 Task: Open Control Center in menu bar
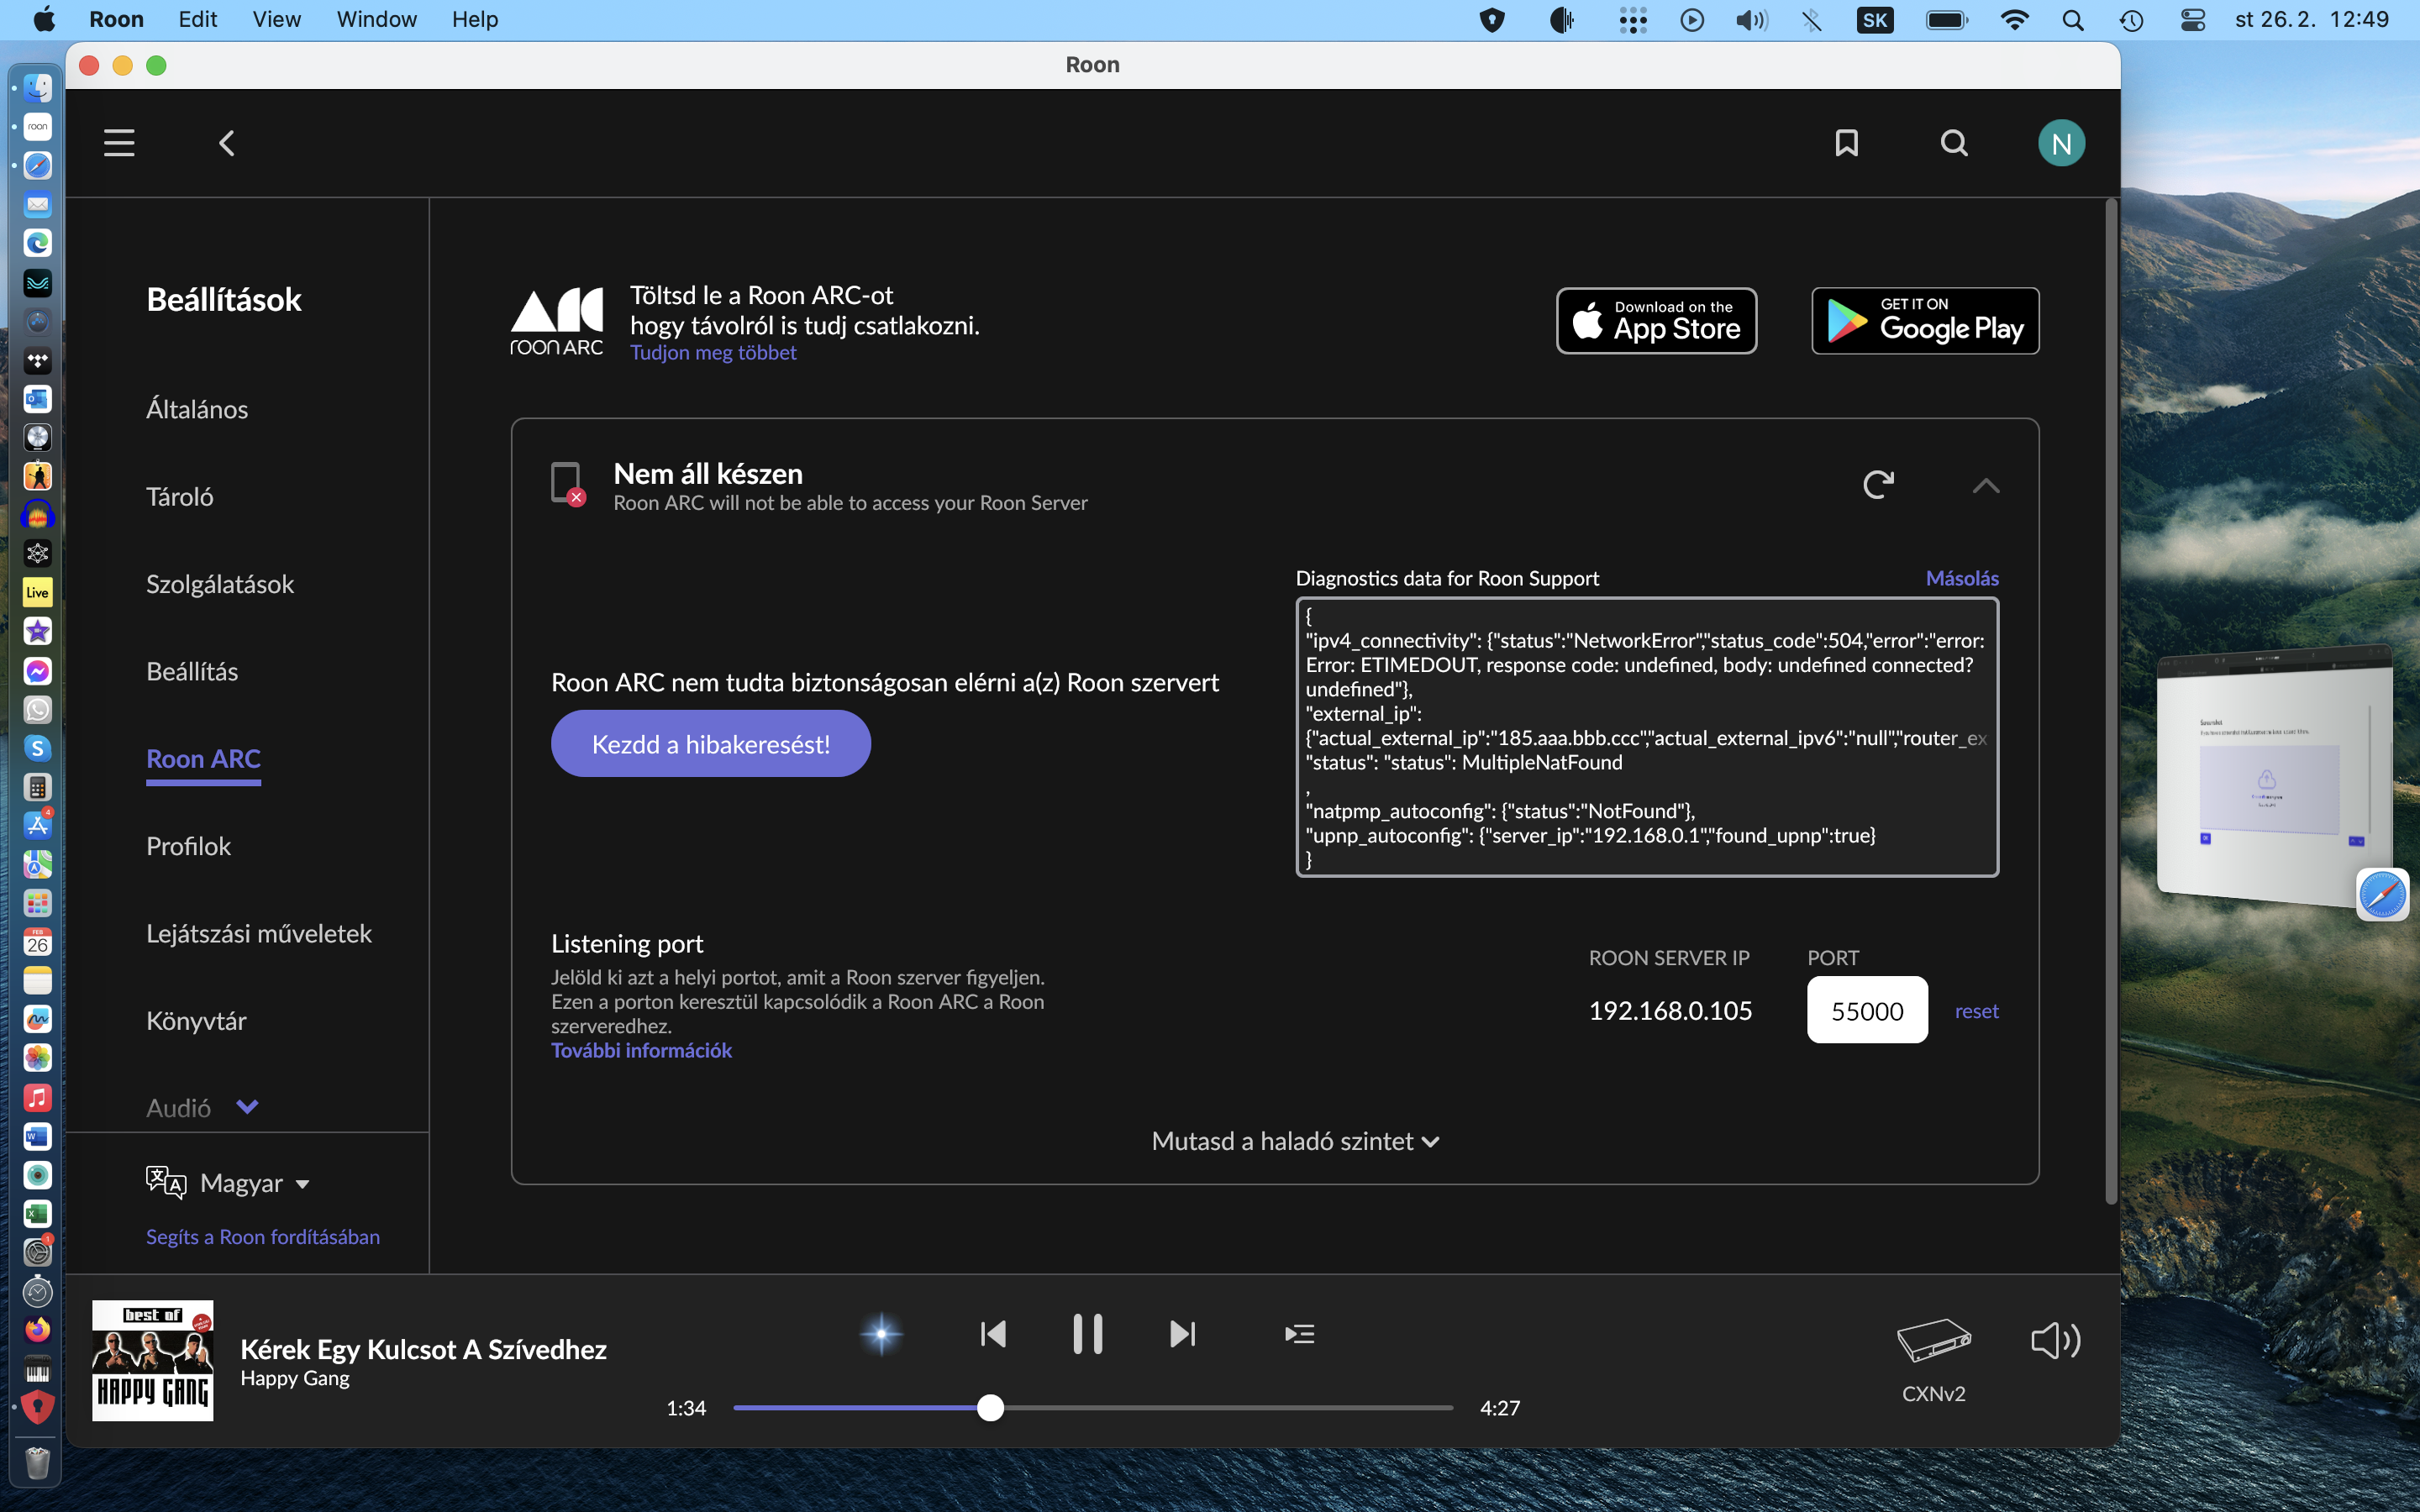[x=2192, y=19]
